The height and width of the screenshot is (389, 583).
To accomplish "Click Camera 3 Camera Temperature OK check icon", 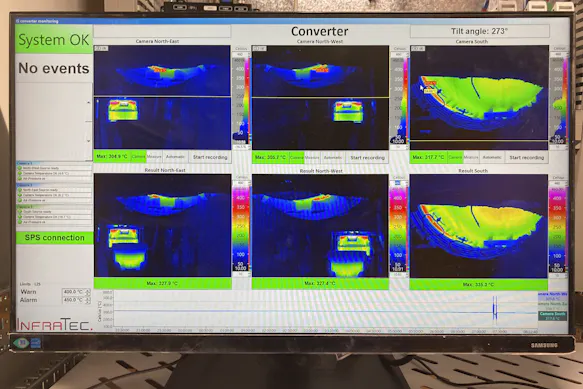I will (x=20, y=217).
